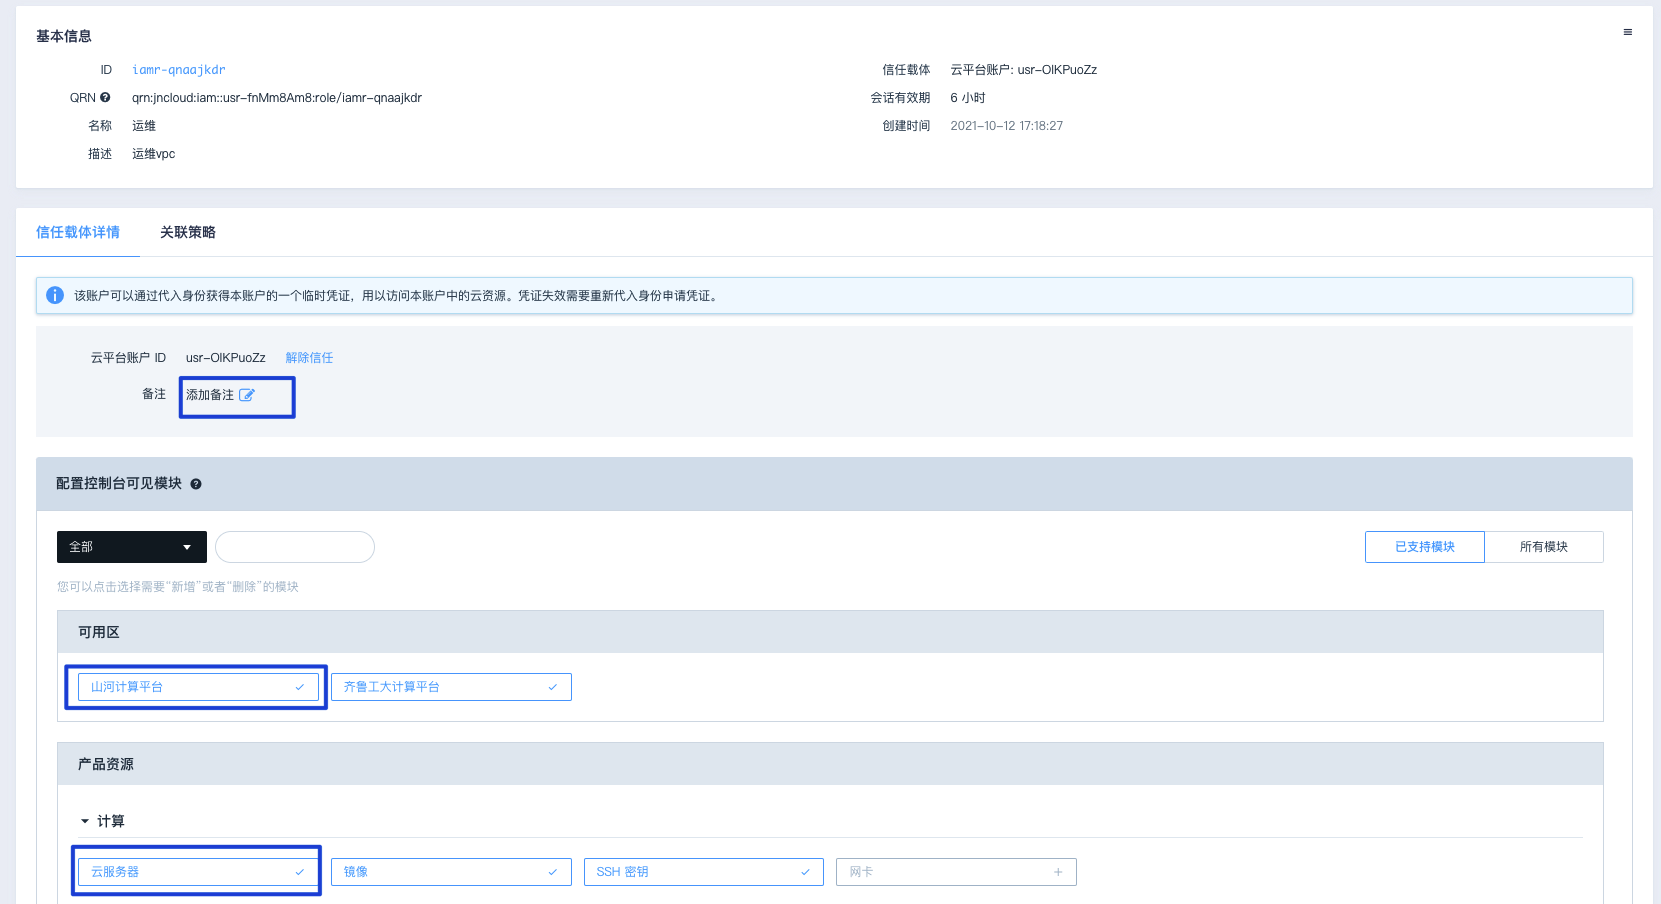
Task: Click 添加备注 to add a remark
Action: (x=210, y=395)
